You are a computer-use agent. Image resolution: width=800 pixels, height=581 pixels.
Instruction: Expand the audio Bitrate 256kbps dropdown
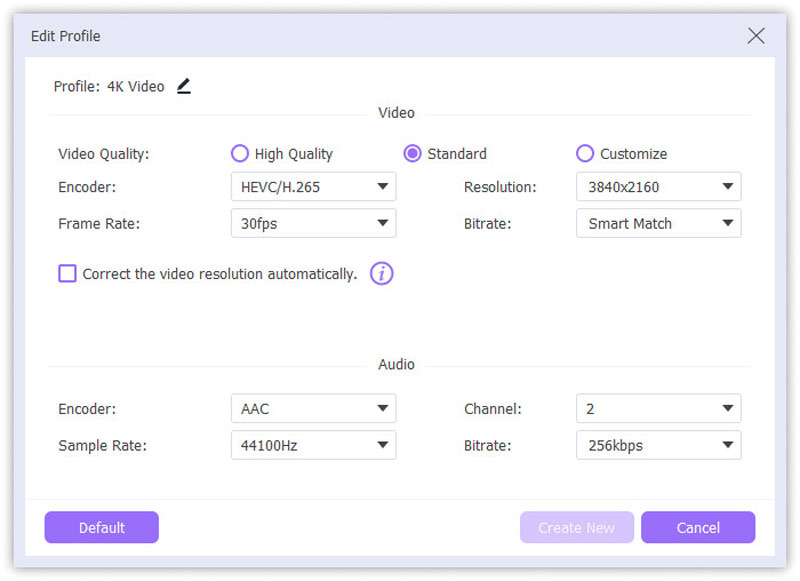coord(658,445)
